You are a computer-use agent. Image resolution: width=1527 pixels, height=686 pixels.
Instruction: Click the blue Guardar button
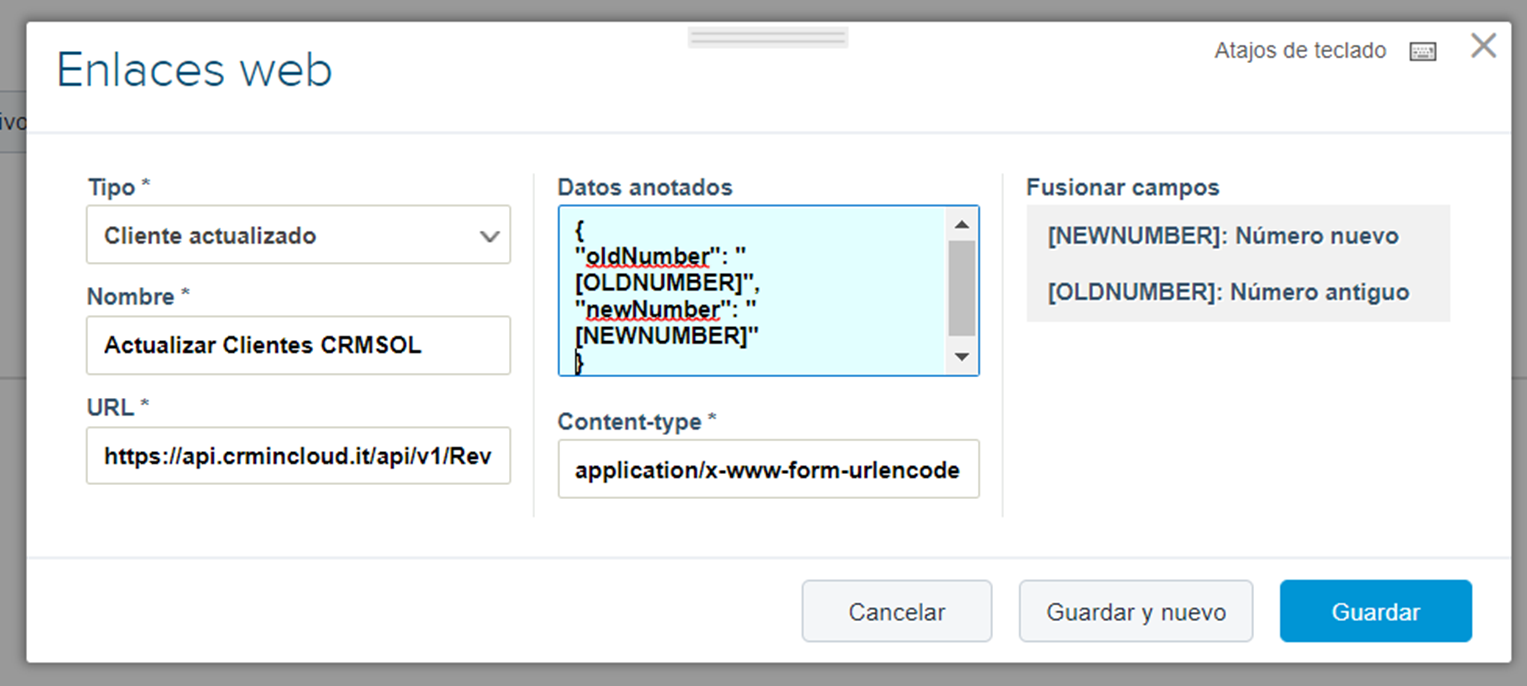pos(1376,611)
